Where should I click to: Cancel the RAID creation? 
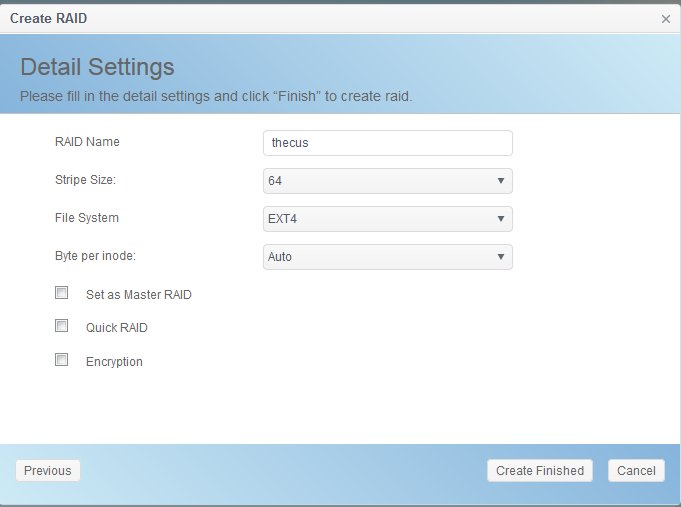(x=635, y=470)
